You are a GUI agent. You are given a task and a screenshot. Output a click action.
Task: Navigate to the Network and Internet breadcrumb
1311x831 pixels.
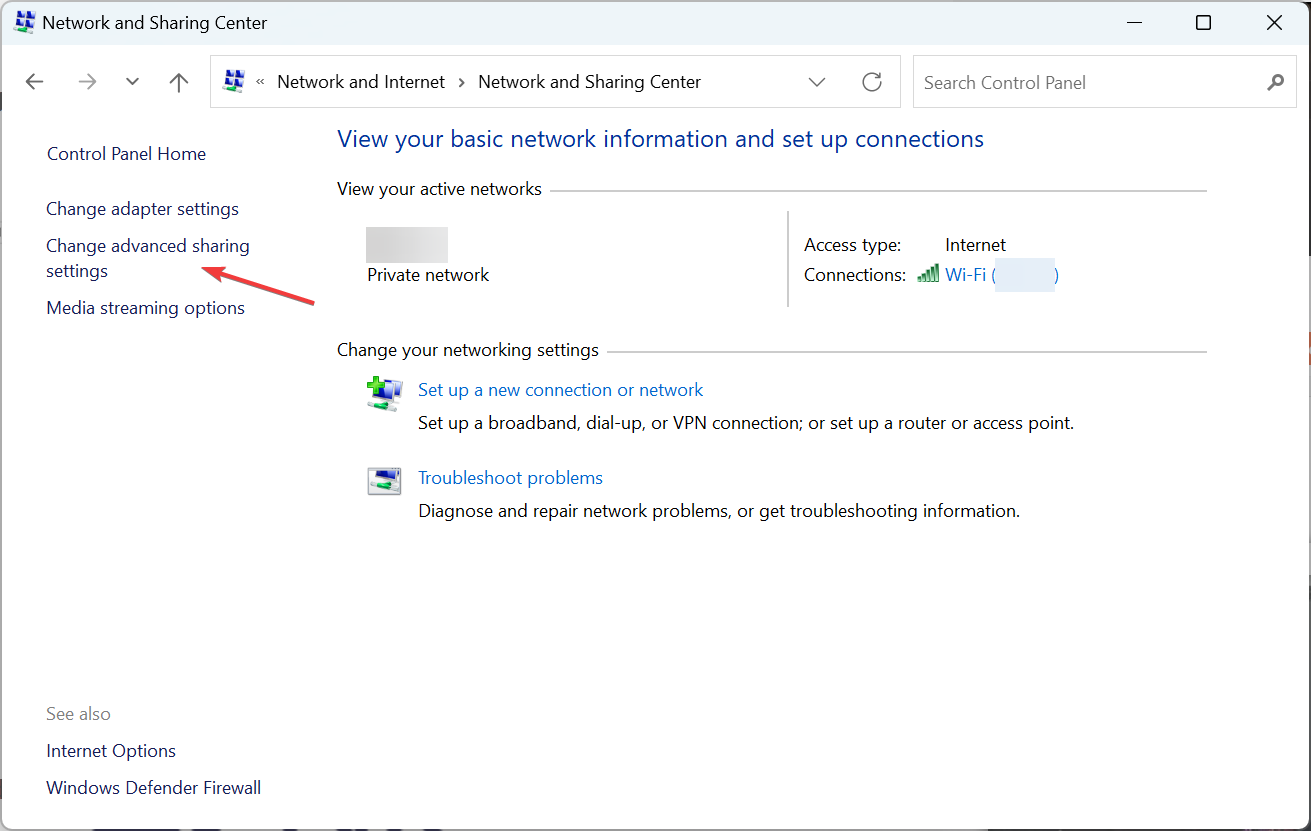(361, 82)
